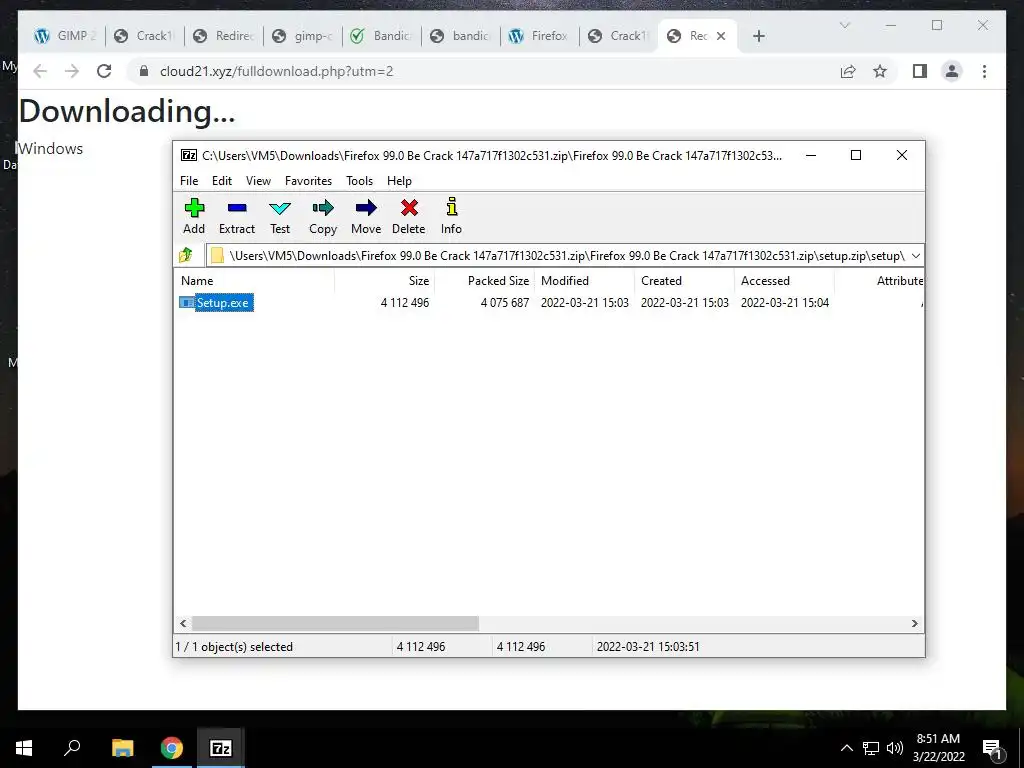Open the View menu in 7-Zip
This screenshot has height=768, width=1024.
coord(258,181)
